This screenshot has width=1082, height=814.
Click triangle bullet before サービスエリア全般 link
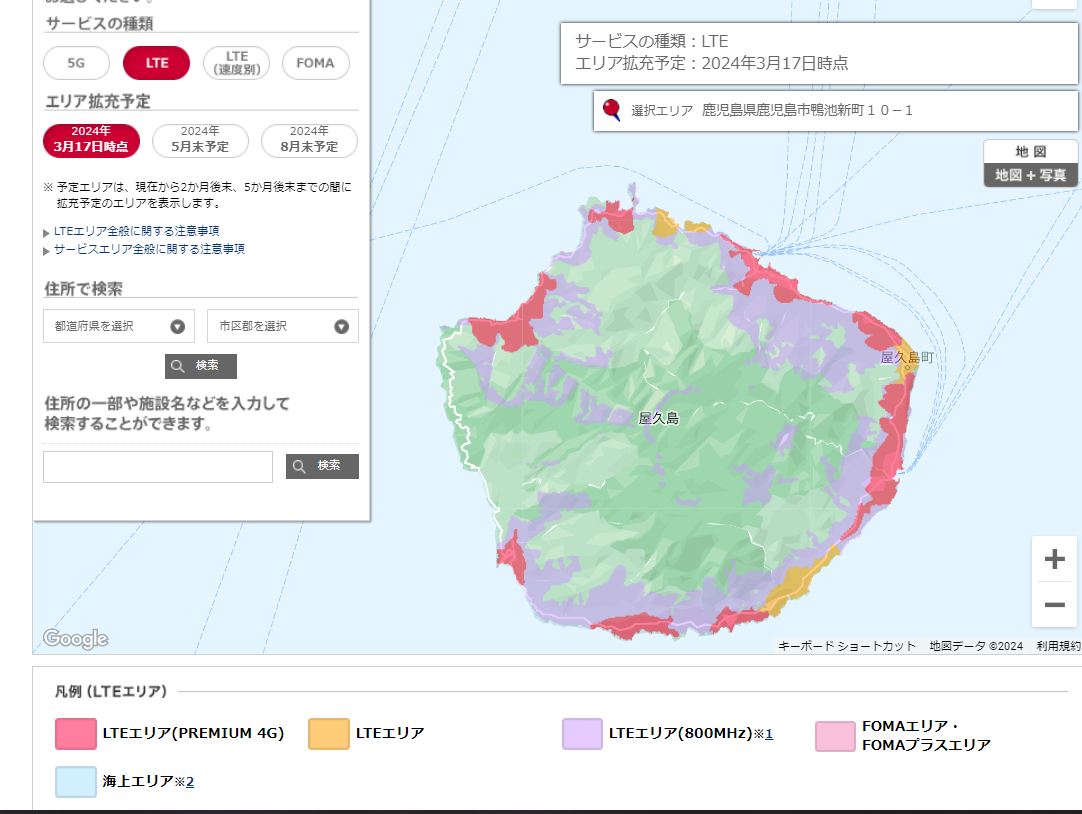click(x=46, y=250)
